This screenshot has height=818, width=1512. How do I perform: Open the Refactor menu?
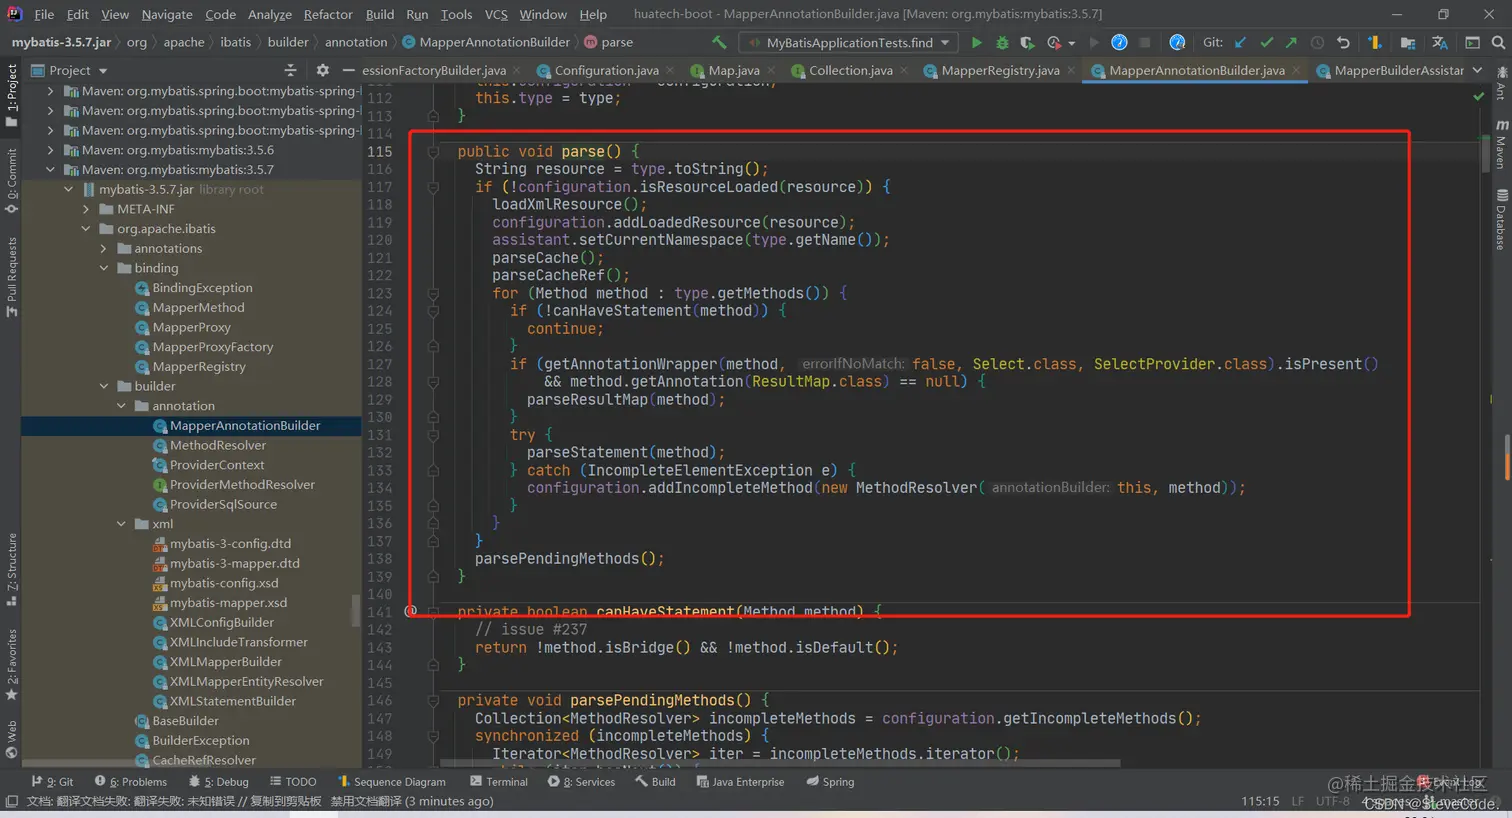click(328, 14)
